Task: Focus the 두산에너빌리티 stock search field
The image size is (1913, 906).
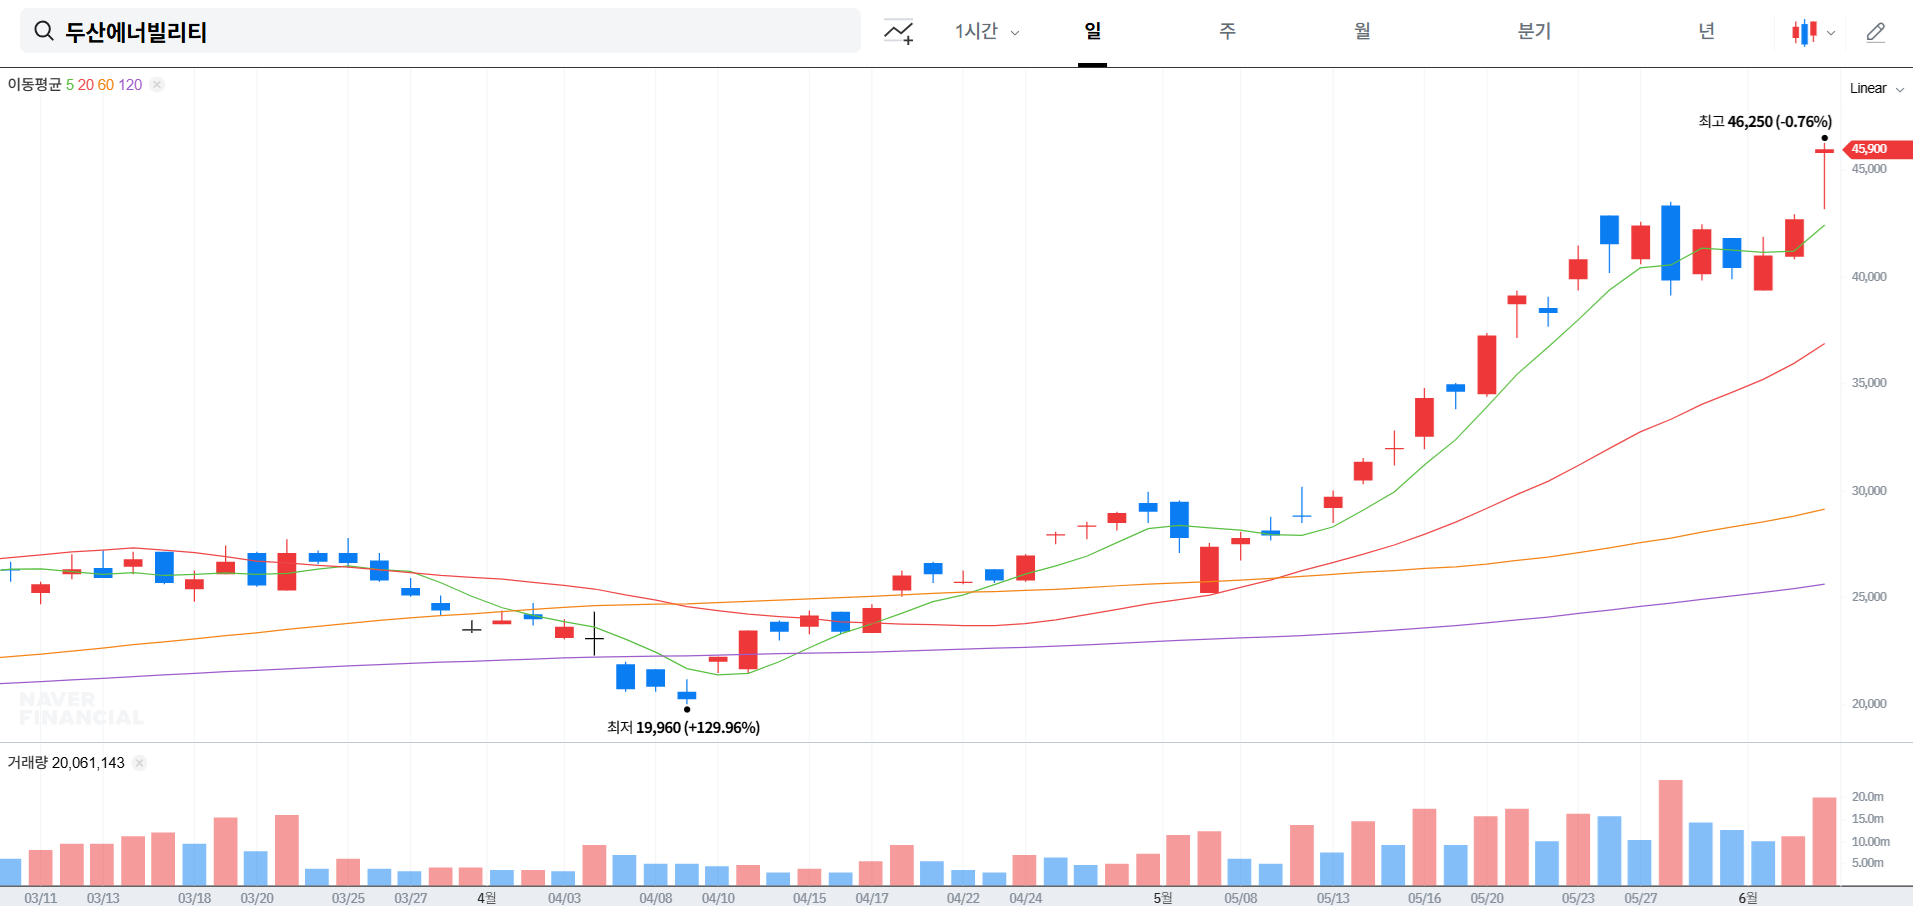Action: (x=440, y=31)
